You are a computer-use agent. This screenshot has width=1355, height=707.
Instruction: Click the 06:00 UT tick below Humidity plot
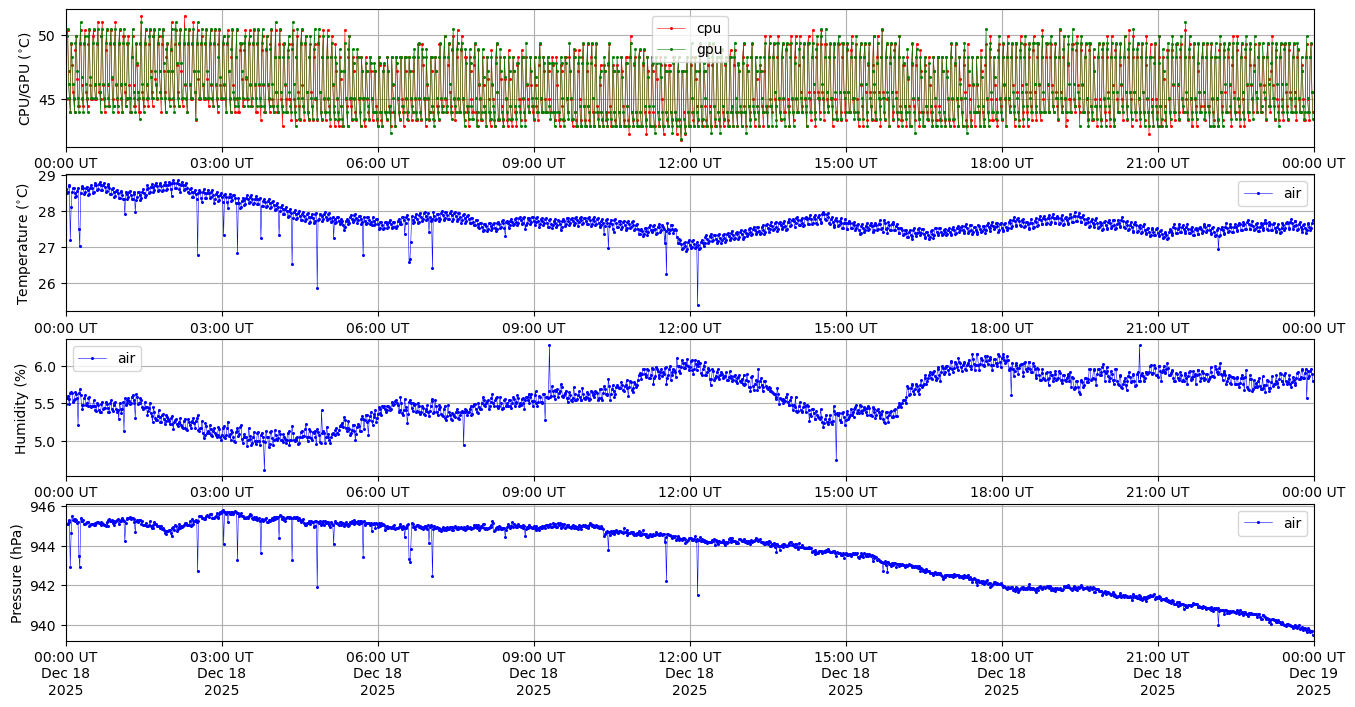click(377, 491)
